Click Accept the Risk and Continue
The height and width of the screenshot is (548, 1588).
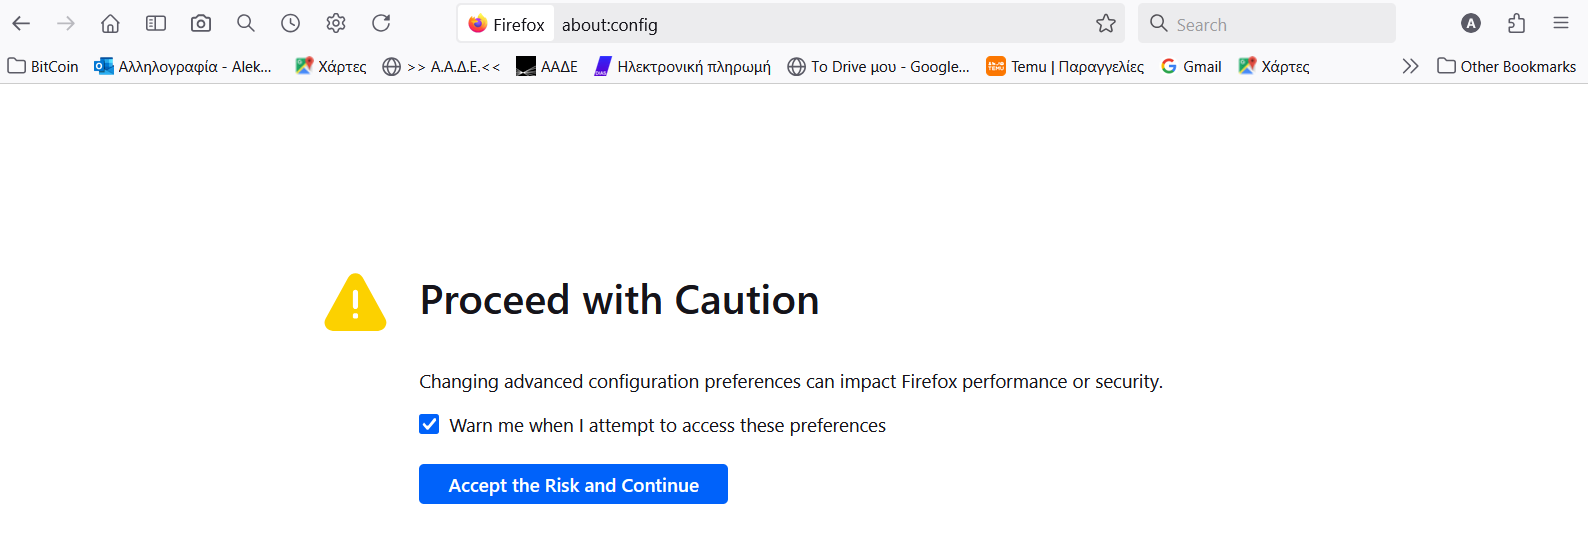tap(573, 485)
